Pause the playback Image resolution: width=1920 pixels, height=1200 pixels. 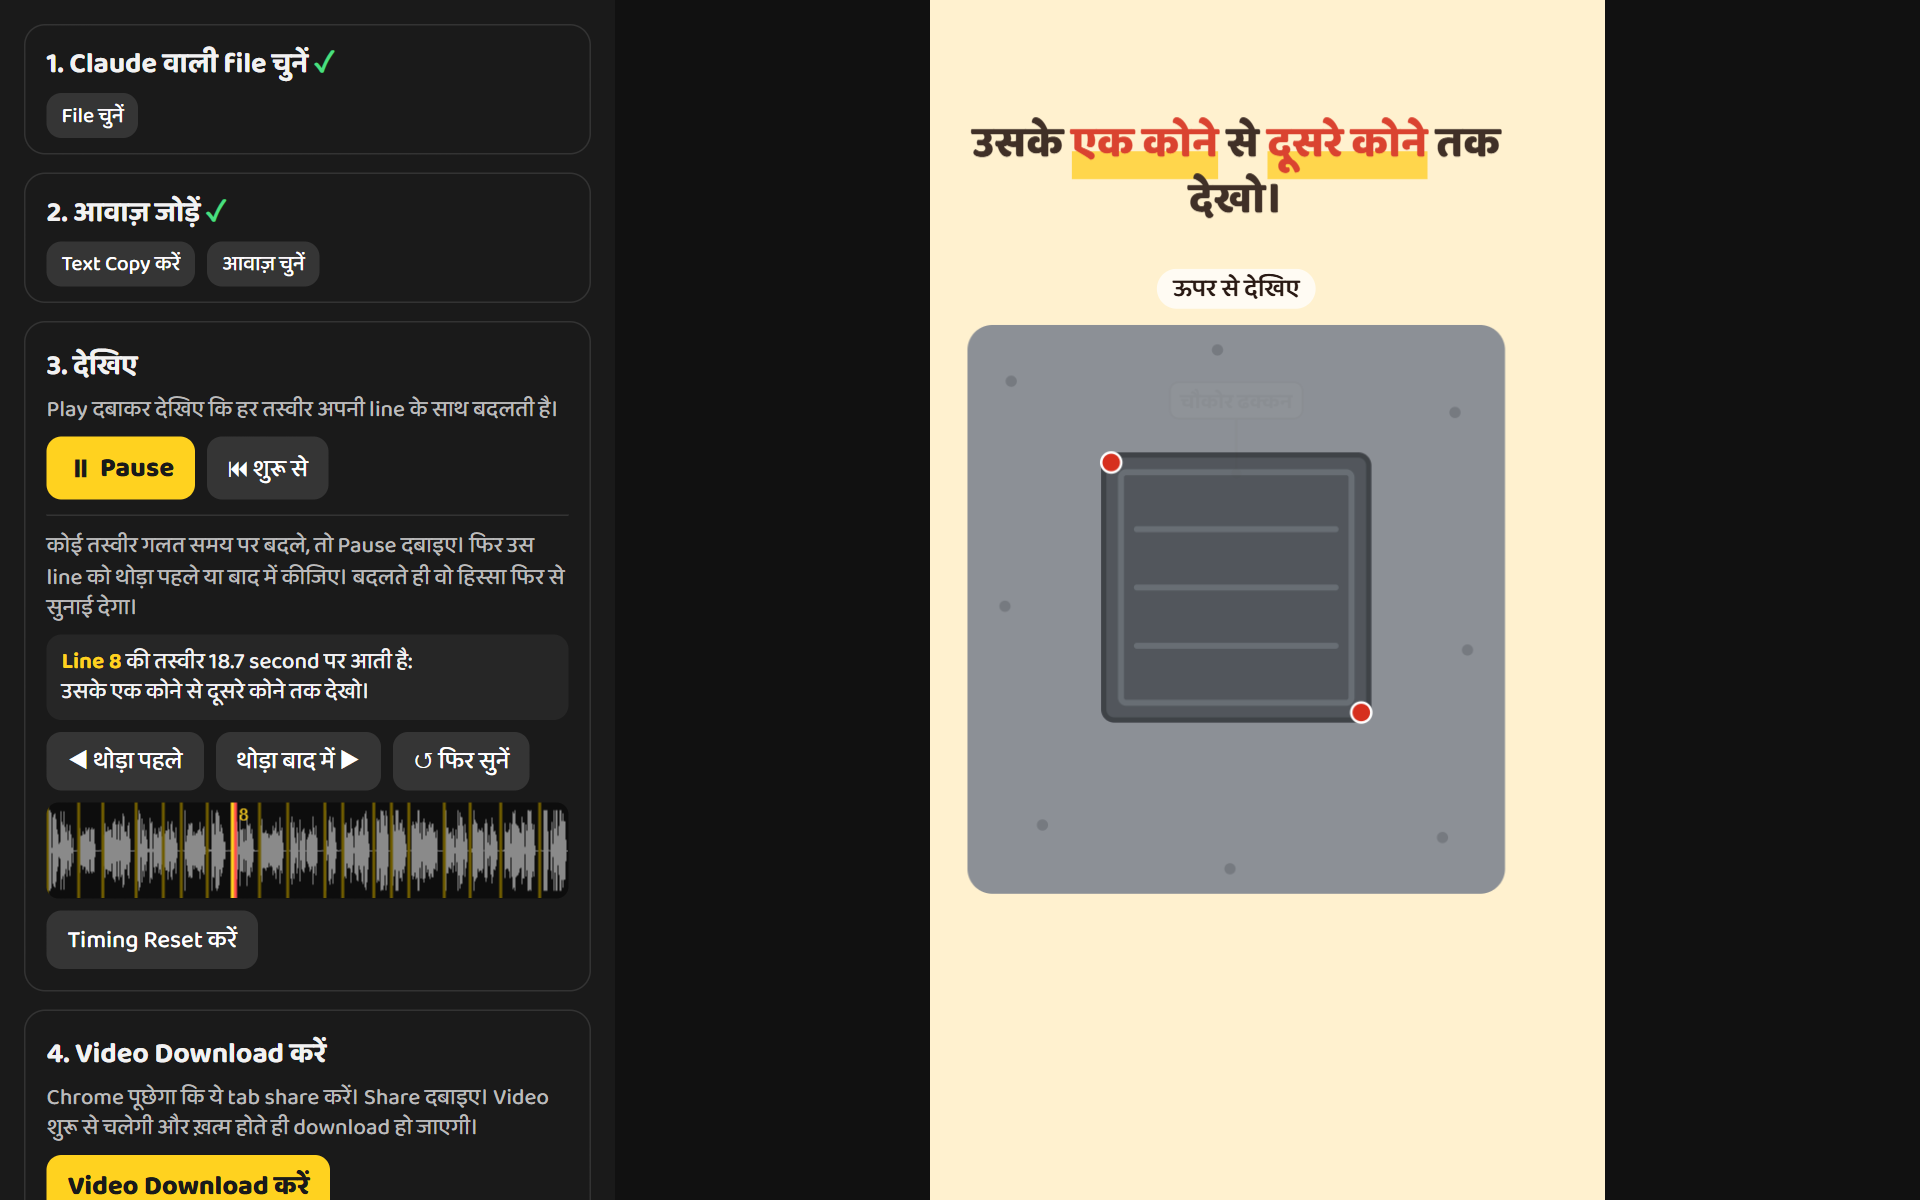coord(121,468)
